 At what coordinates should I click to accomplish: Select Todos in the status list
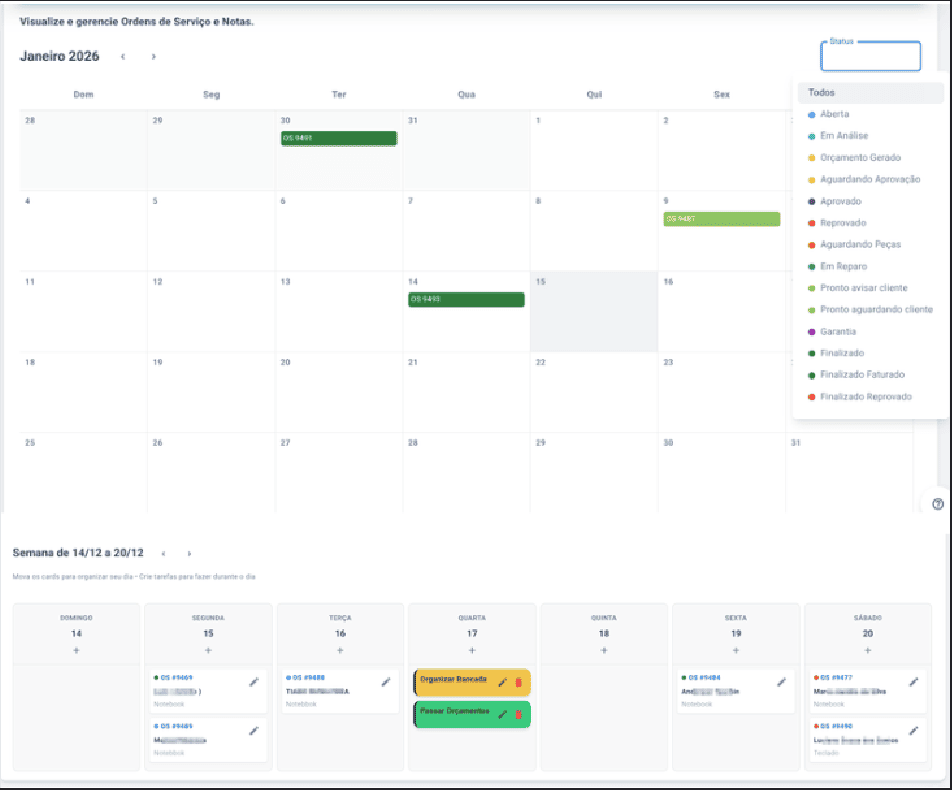click(x=870, y=93)
